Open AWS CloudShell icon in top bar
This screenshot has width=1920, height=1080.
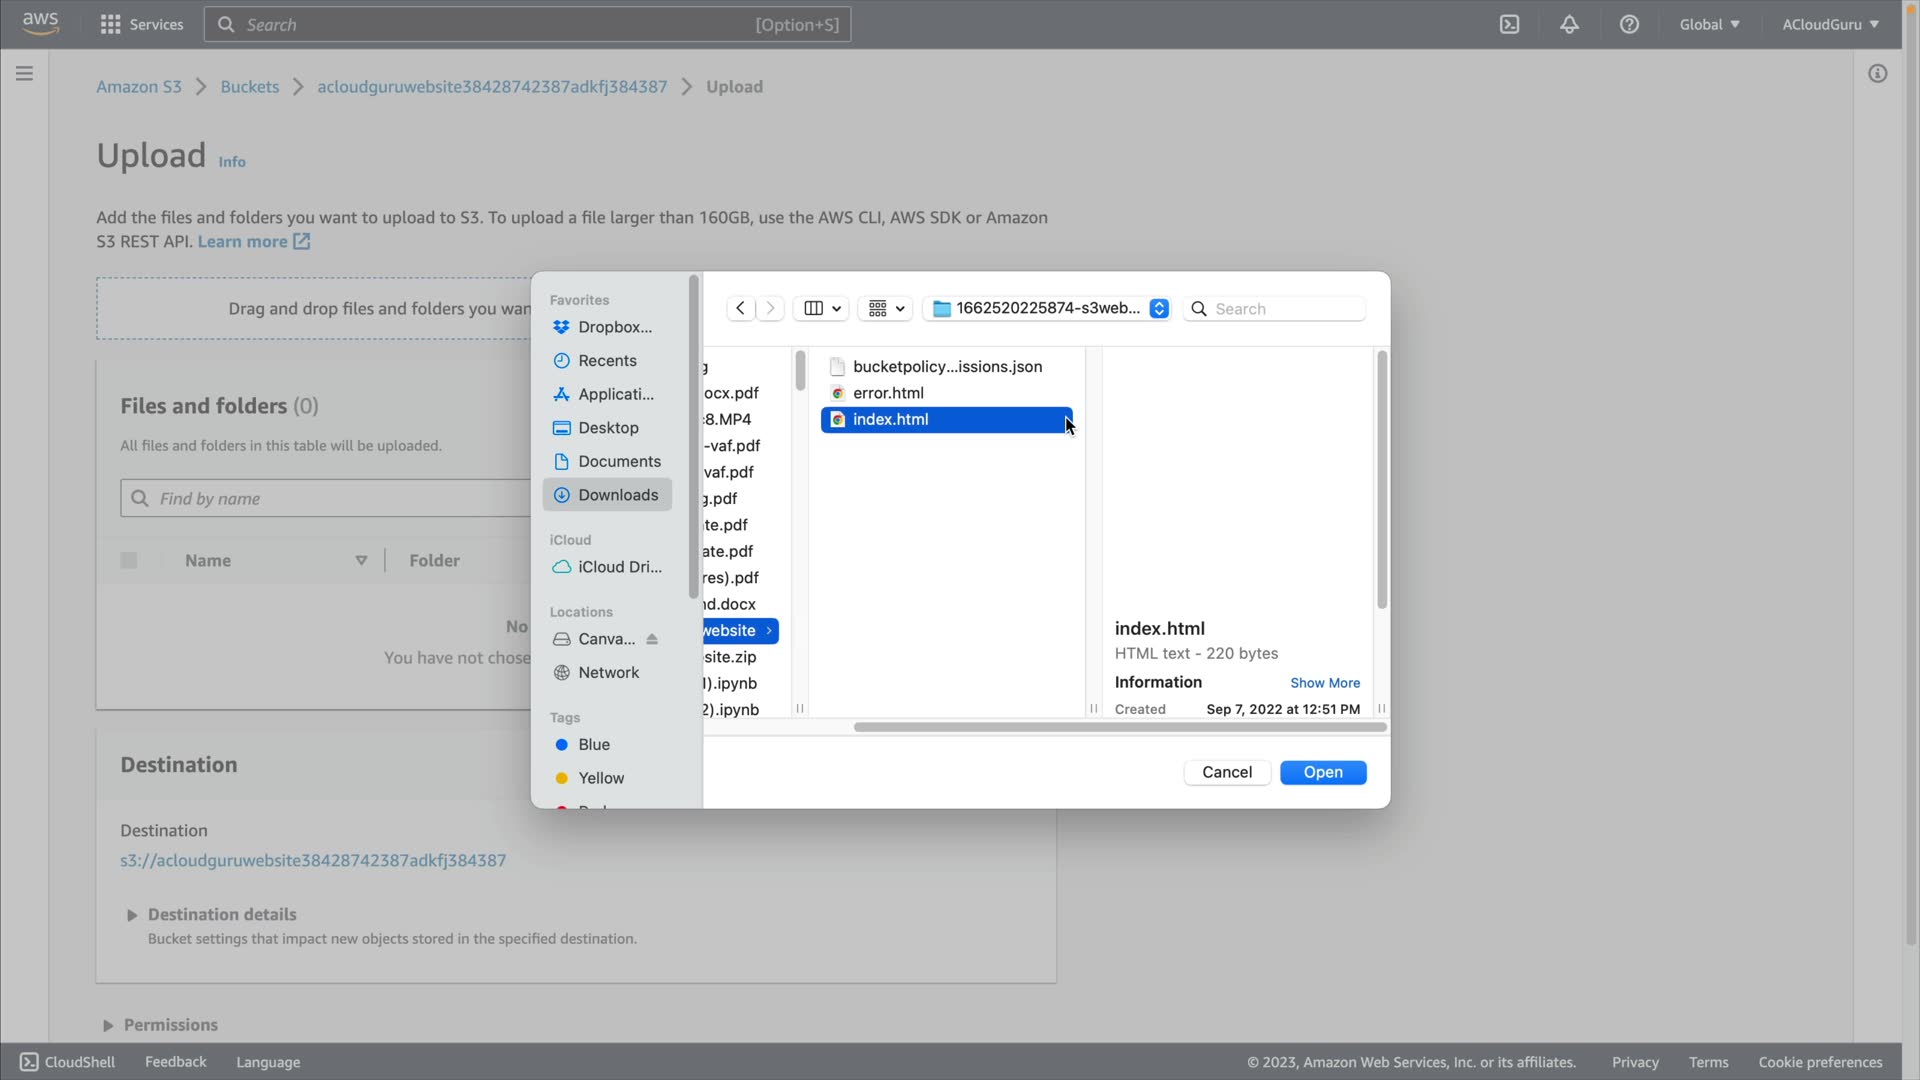1509,24
